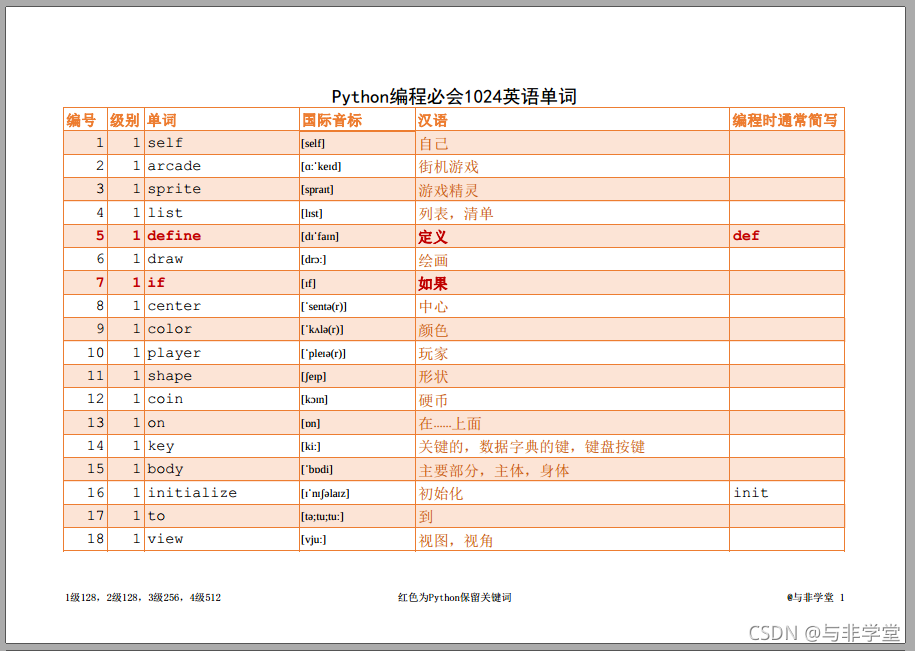Image resolution: width=915 pixels, height=651 pixels.
Task: Click the Chinese meaning '中心'
Action: coord(434,307)
